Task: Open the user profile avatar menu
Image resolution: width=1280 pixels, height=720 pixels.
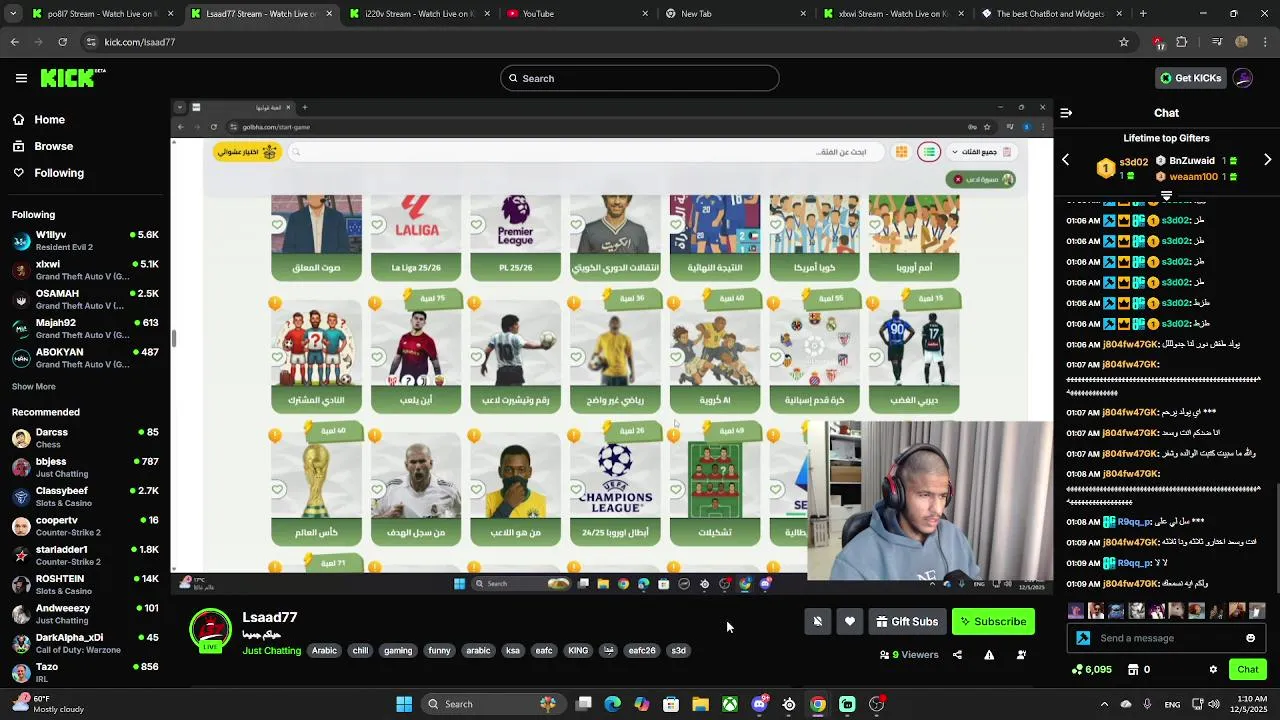Action: coord(1243,78)
